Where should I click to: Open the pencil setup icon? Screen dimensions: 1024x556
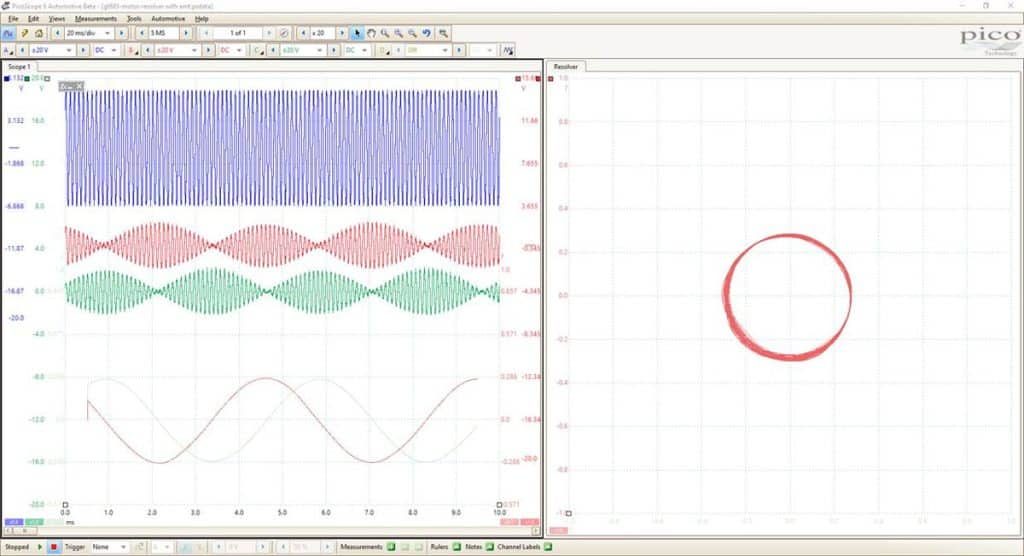[25, 33]
